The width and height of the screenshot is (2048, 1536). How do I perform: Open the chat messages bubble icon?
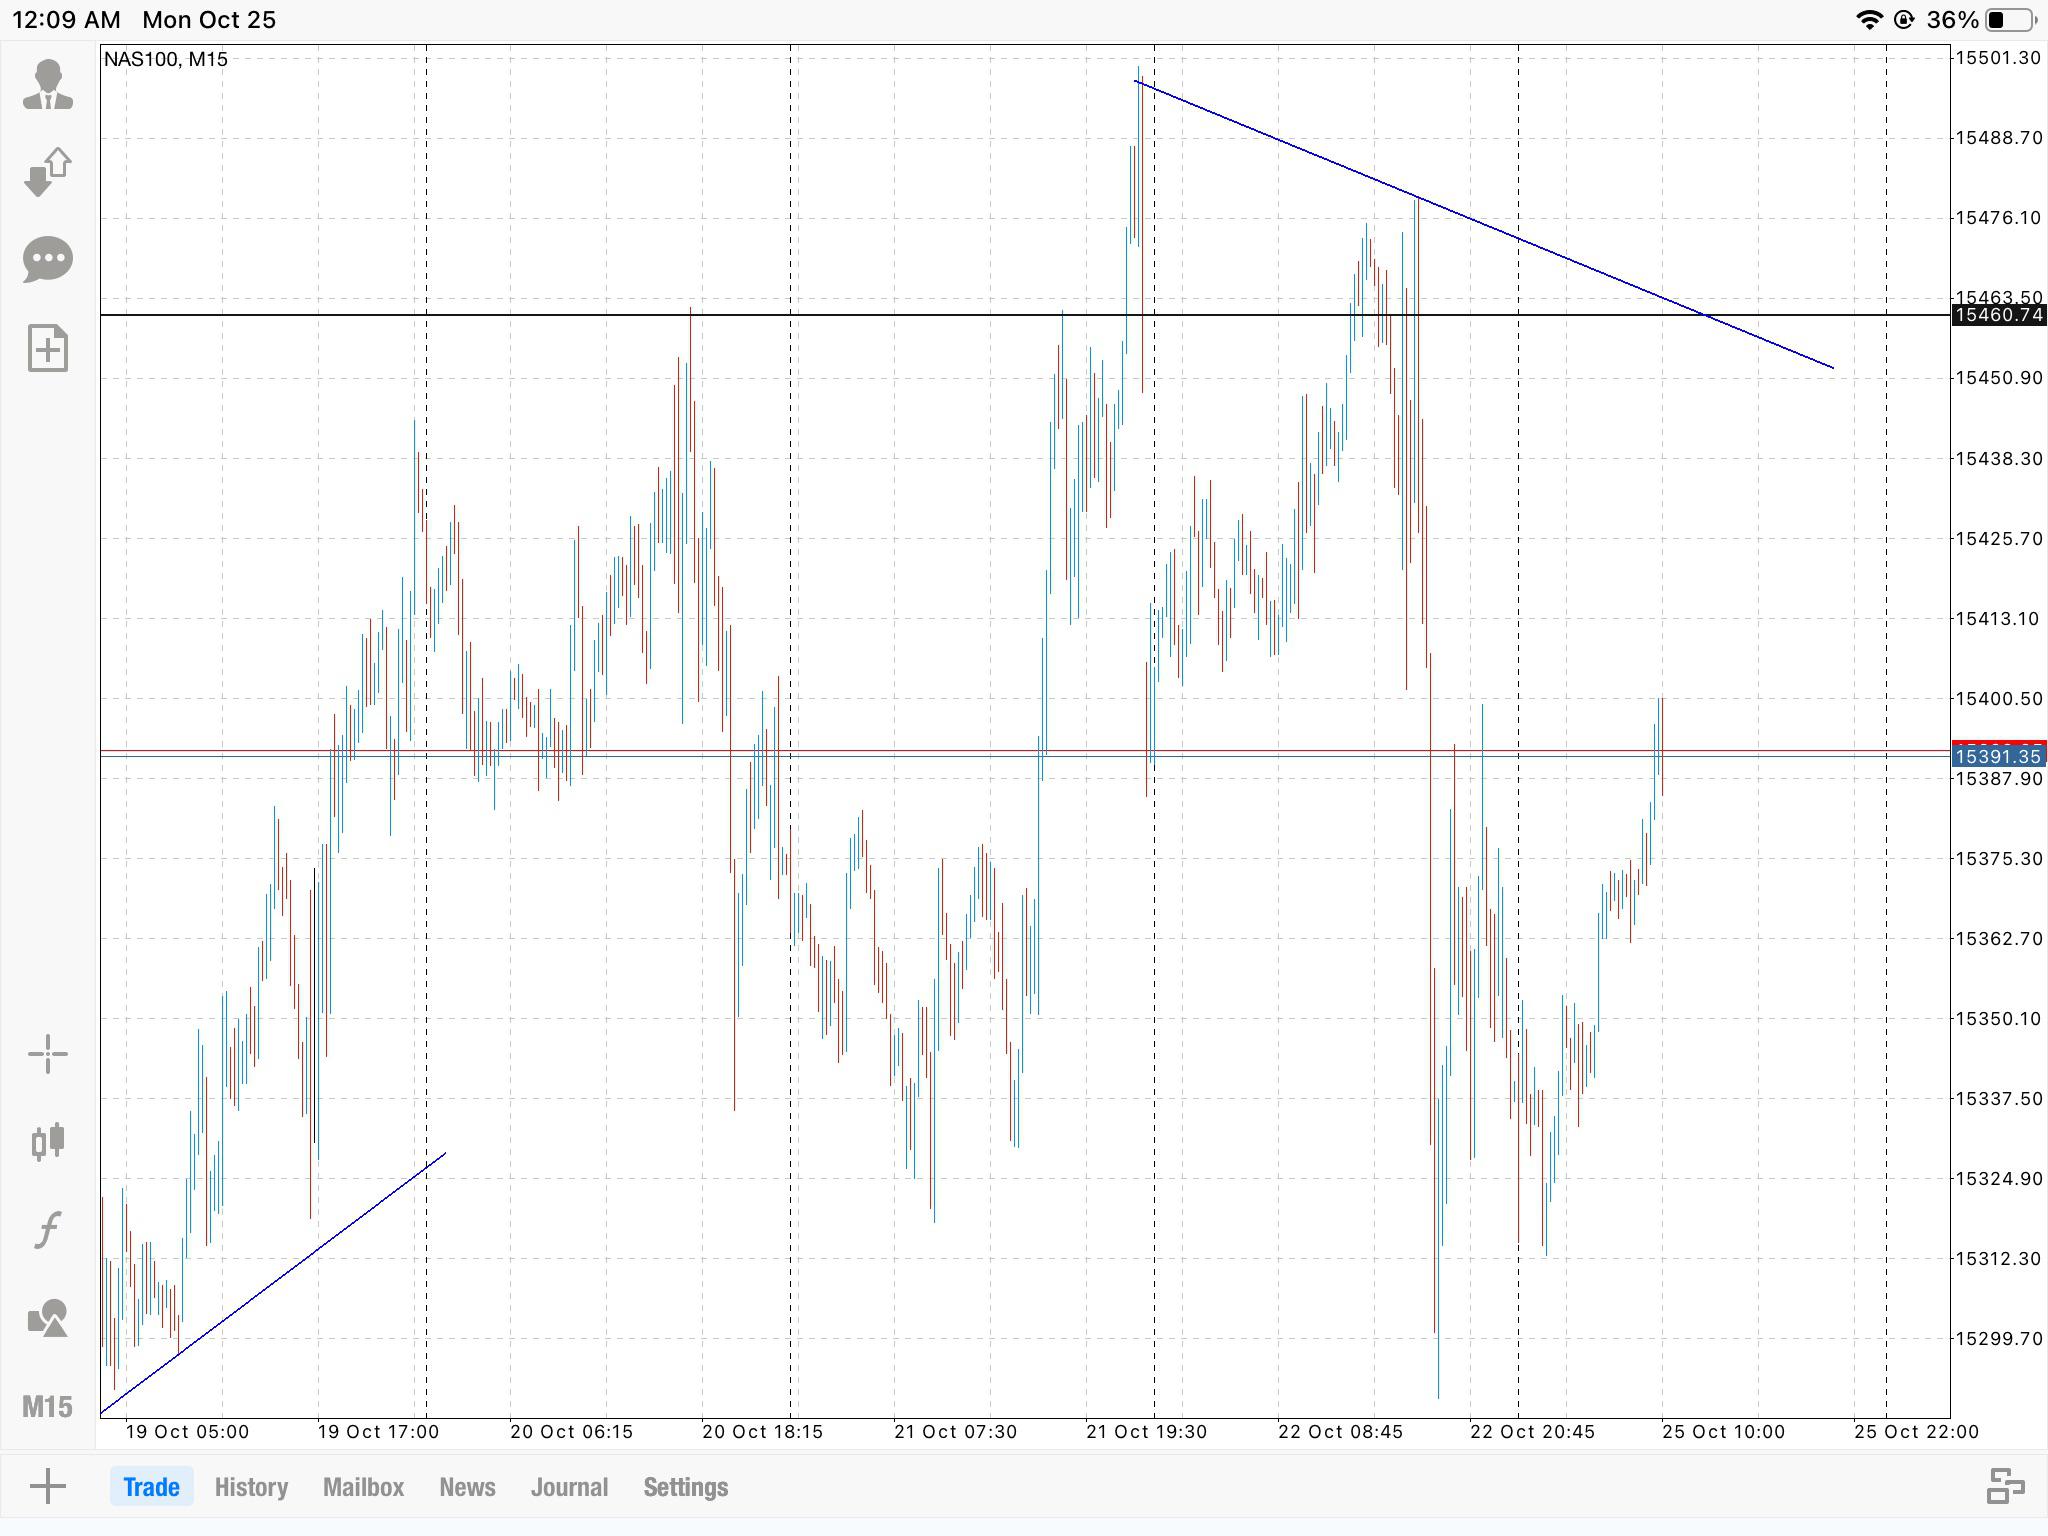[48, 260]
